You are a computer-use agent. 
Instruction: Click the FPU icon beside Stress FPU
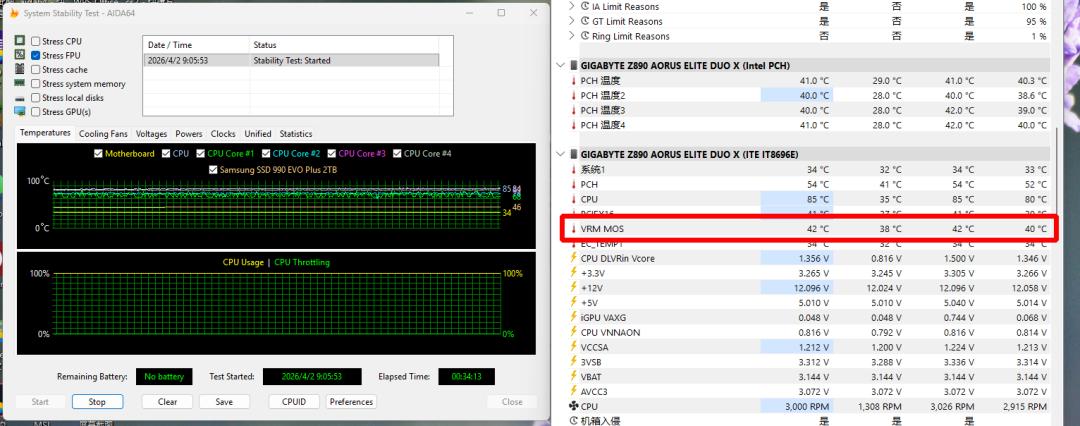coord(19,55)
